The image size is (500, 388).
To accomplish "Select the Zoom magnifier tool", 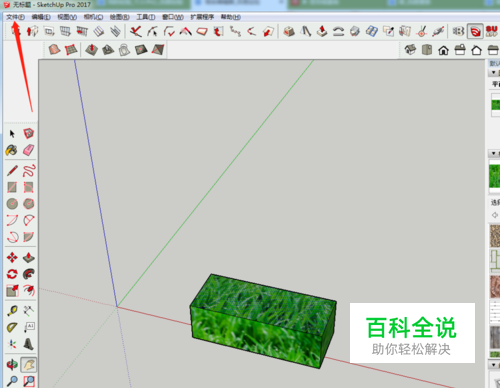I will pyautogui.click(x=12, y=381).
